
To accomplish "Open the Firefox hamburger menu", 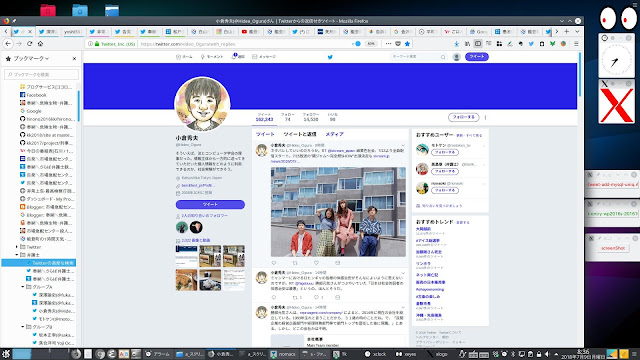I will [576, 44].
